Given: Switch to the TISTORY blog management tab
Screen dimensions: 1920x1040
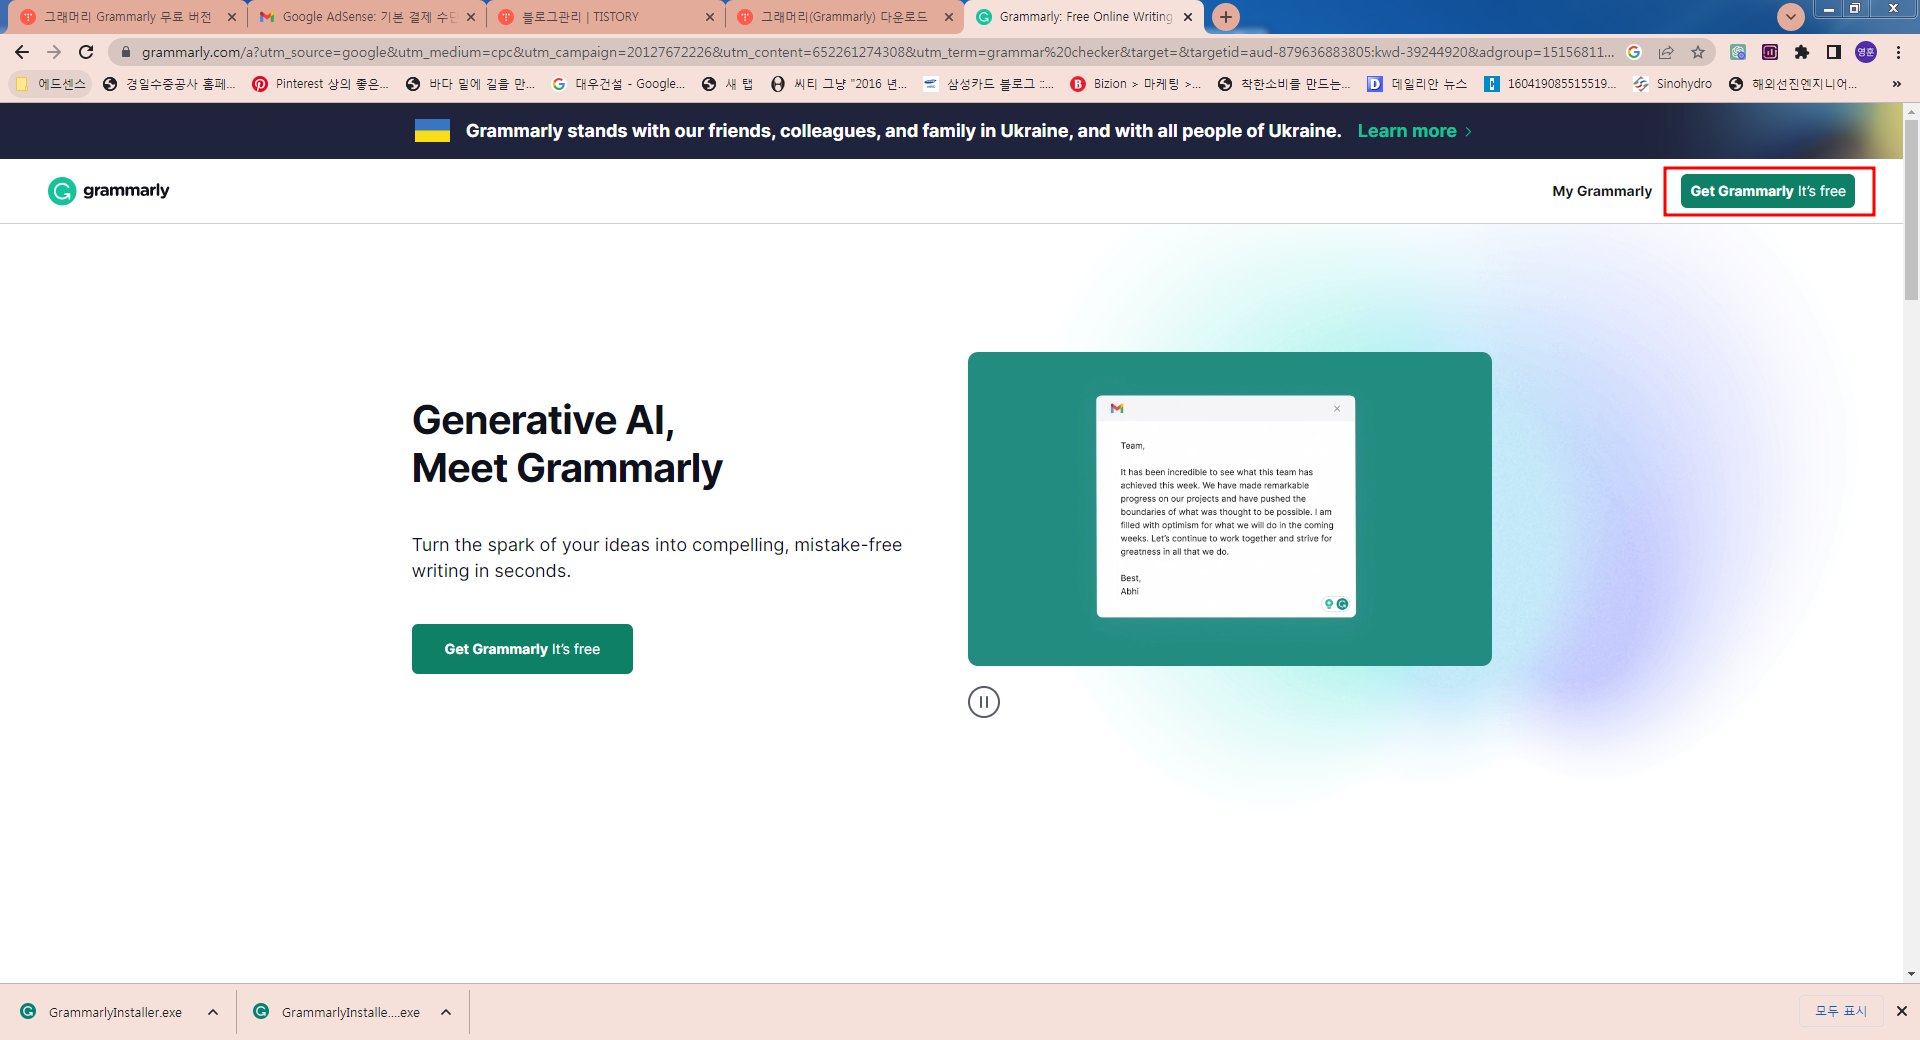Looking at the screenshot, I should click(x=600, y=17).
